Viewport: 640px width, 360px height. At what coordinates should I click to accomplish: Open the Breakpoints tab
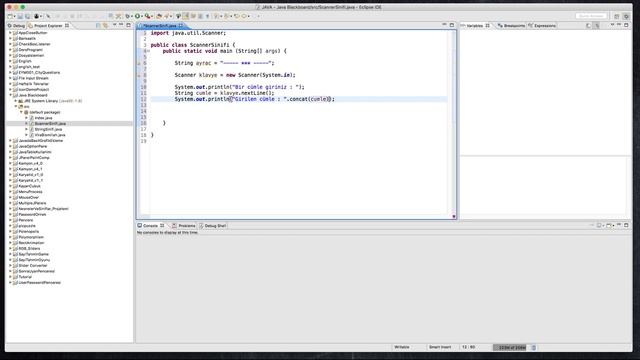click(x=511, y=25)
